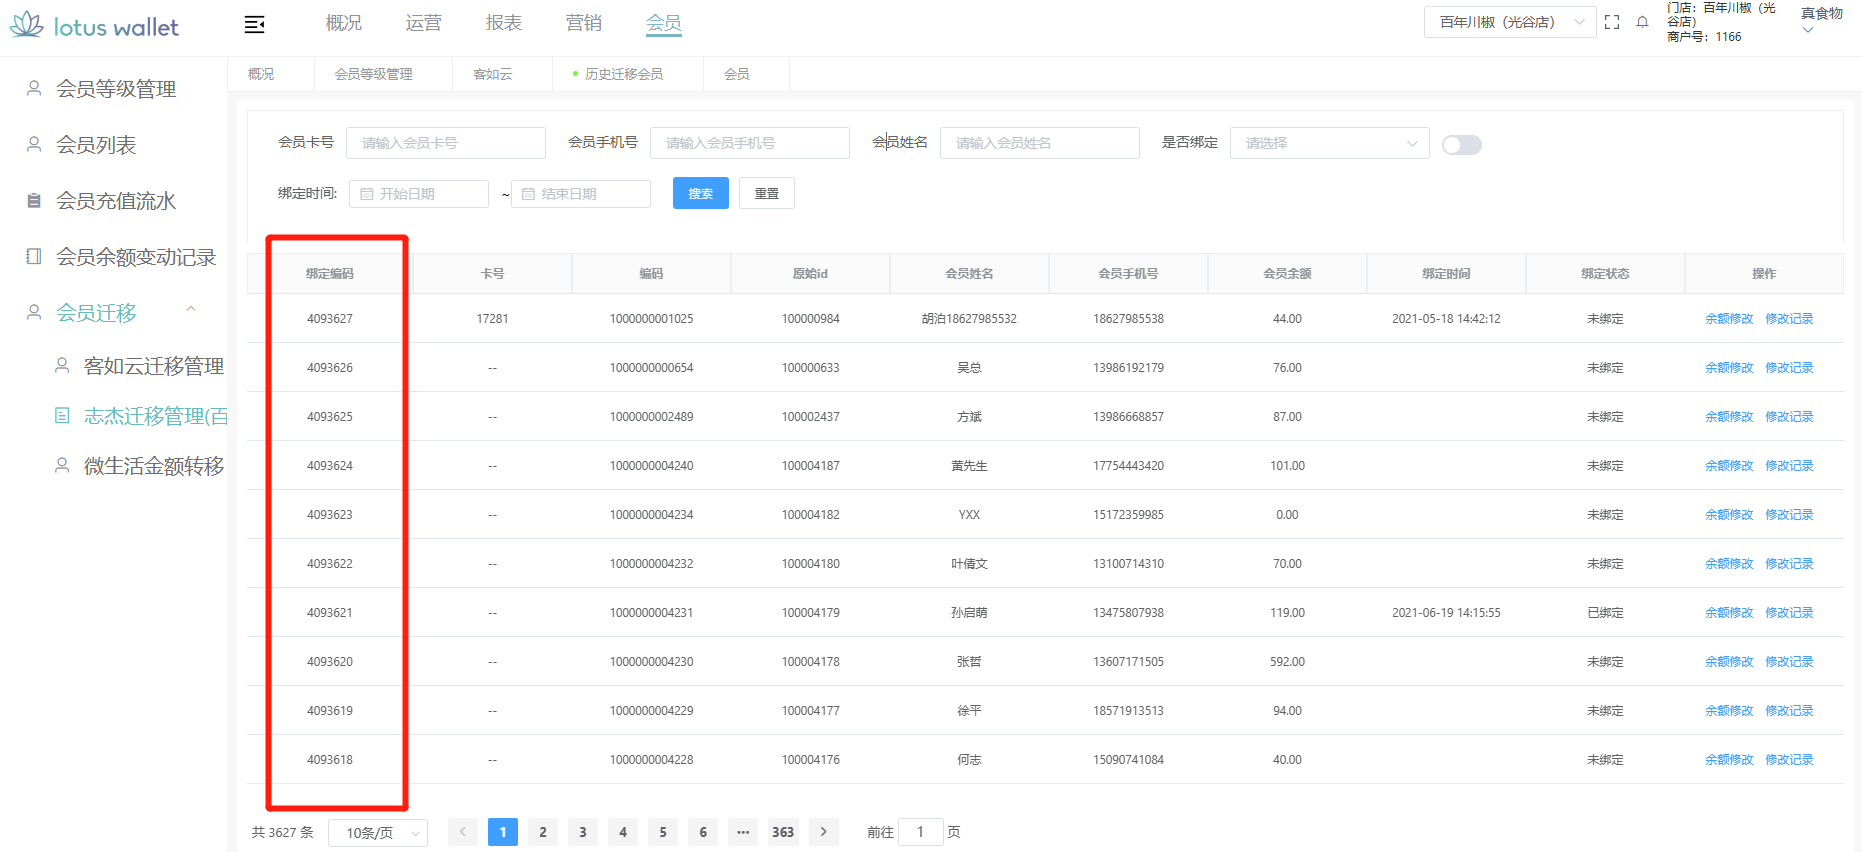
Task: Open the store selector 百年川椒 dropdown
Action: [x=1509, y=22]
